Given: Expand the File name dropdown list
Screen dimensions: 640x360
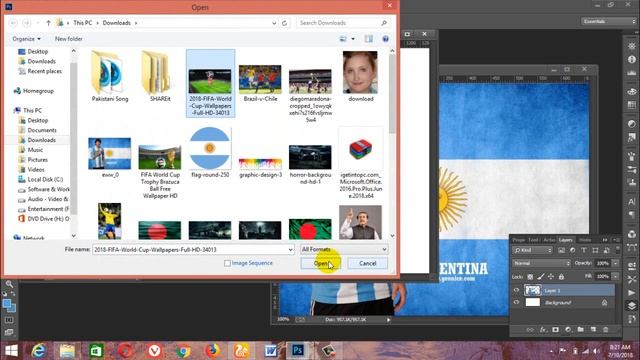Looking at the screenshot, I should coord(291,249).
